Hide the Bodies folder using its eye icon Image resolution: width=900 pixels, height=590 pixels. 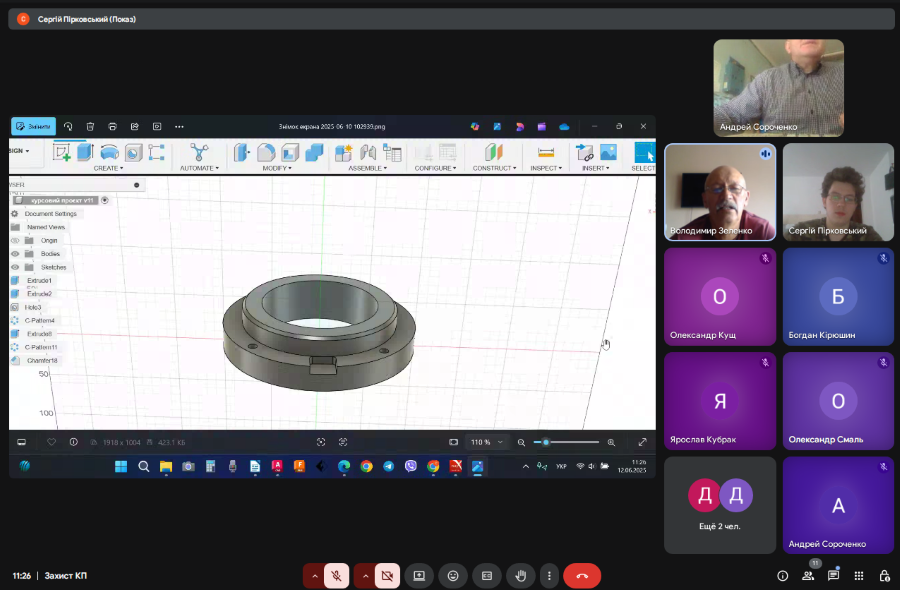[x=15, y=254]
